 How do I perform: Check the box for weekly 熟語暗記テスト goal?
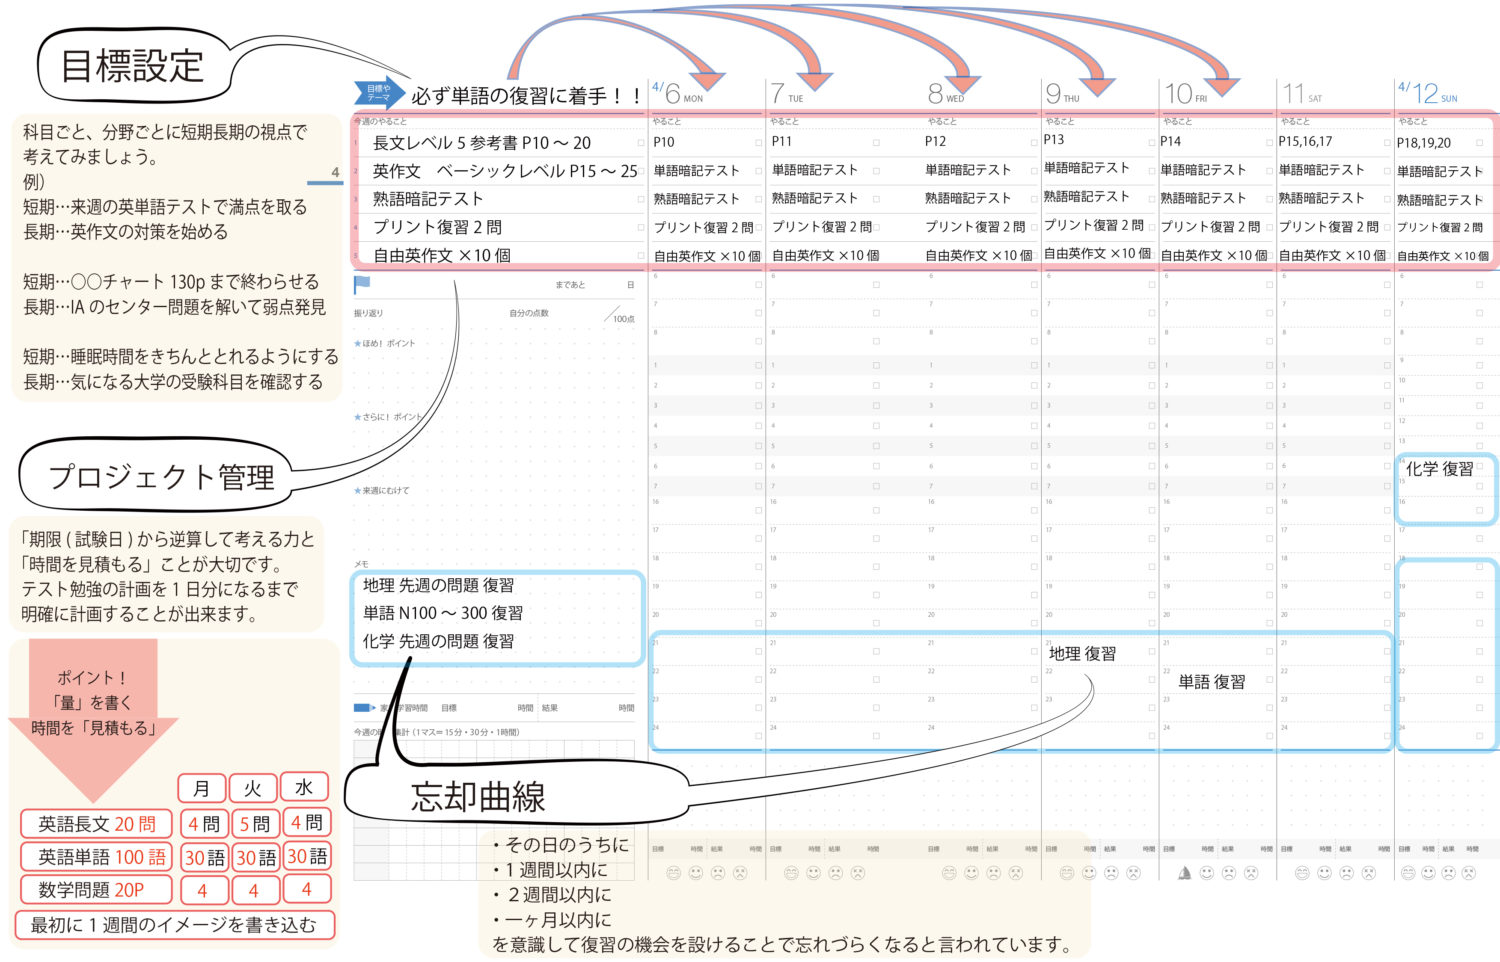point(641,199)
